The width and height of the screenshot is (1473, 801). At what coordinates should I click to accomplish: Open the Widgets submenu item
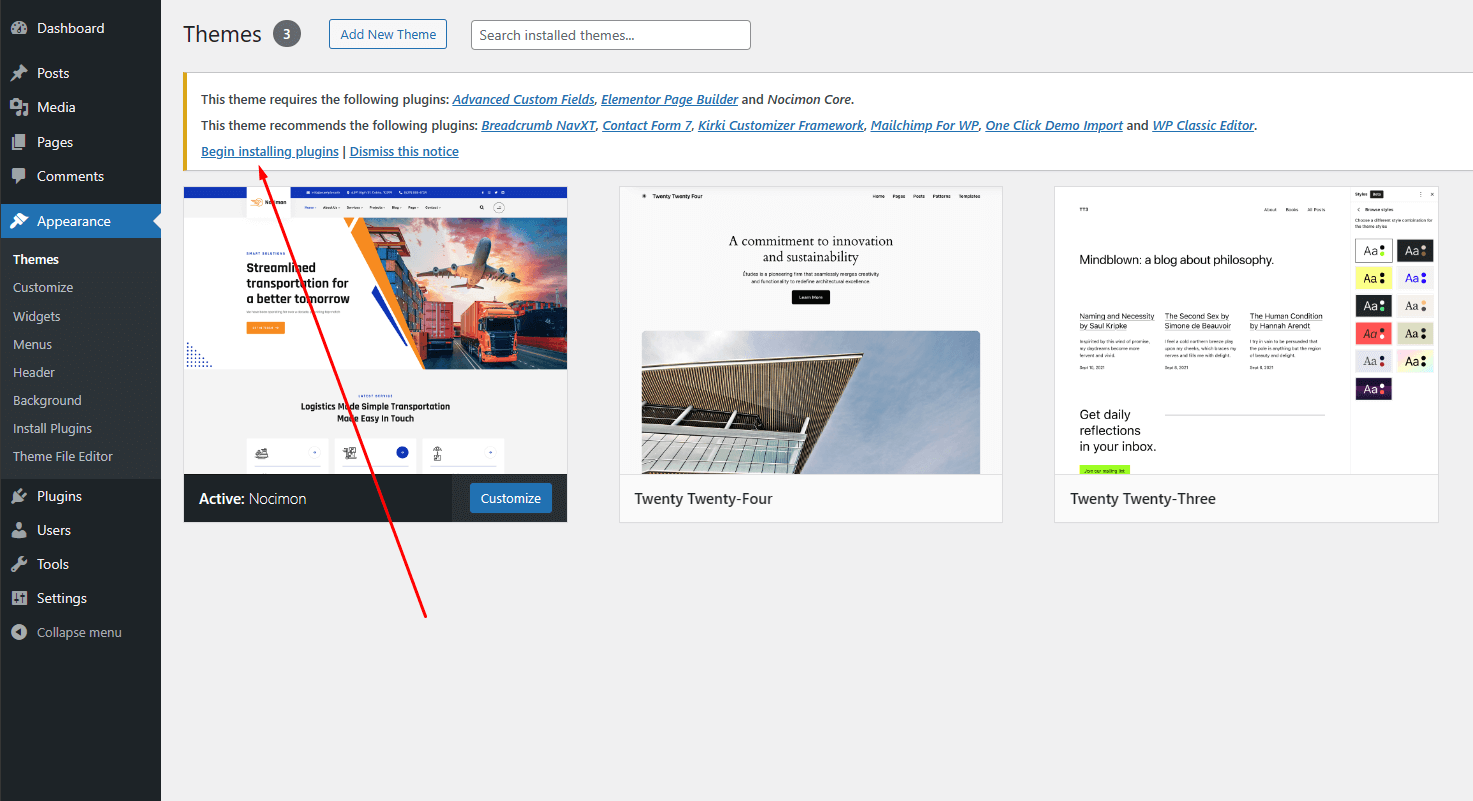coord(37,316)
